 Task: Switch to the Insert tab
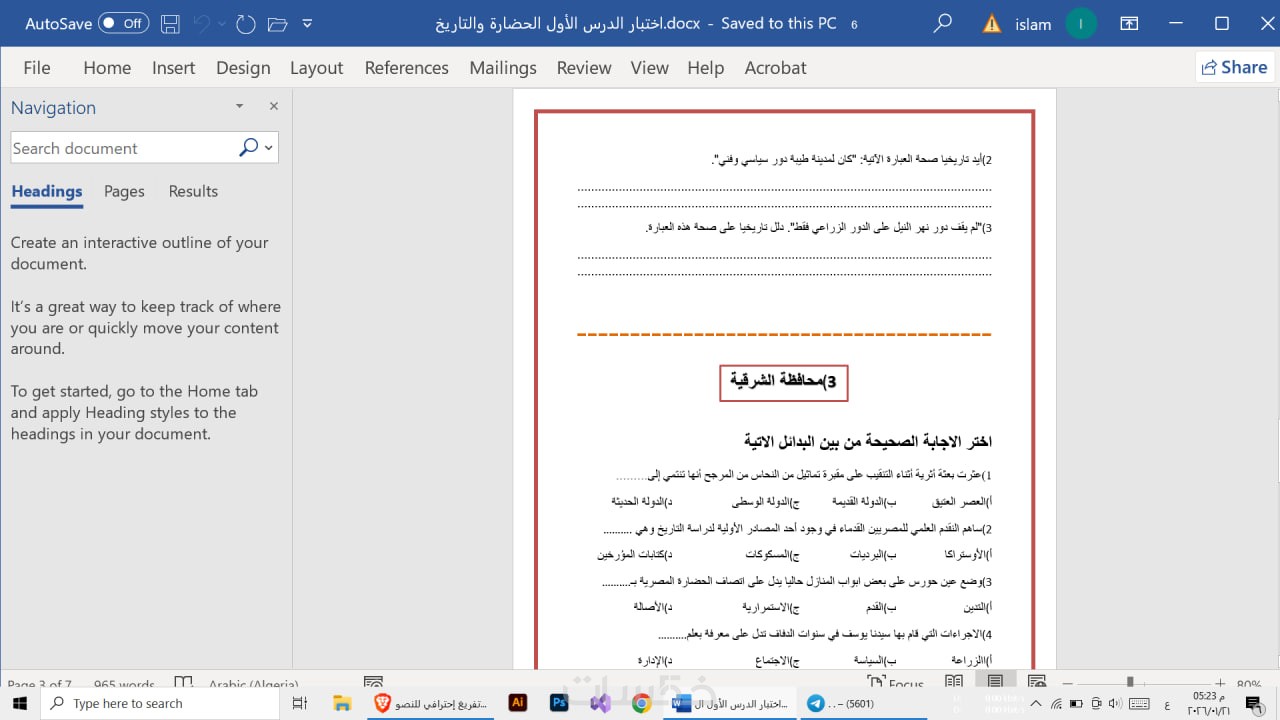pos(173,68)
